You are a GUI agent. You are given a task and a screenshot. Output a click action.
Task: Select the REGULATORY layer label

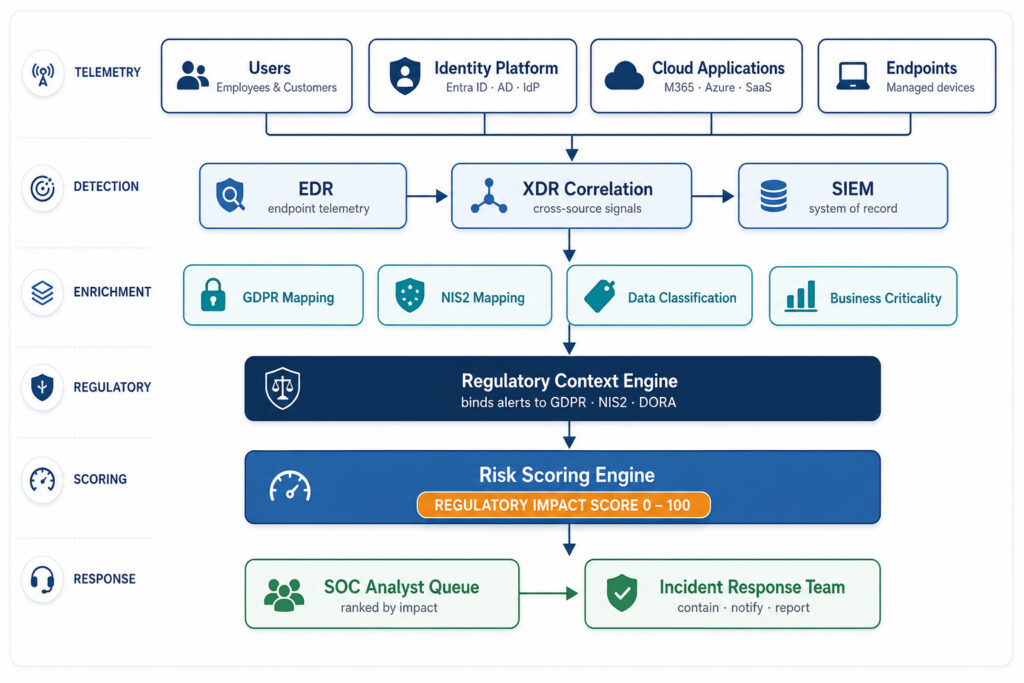point(112,387)
